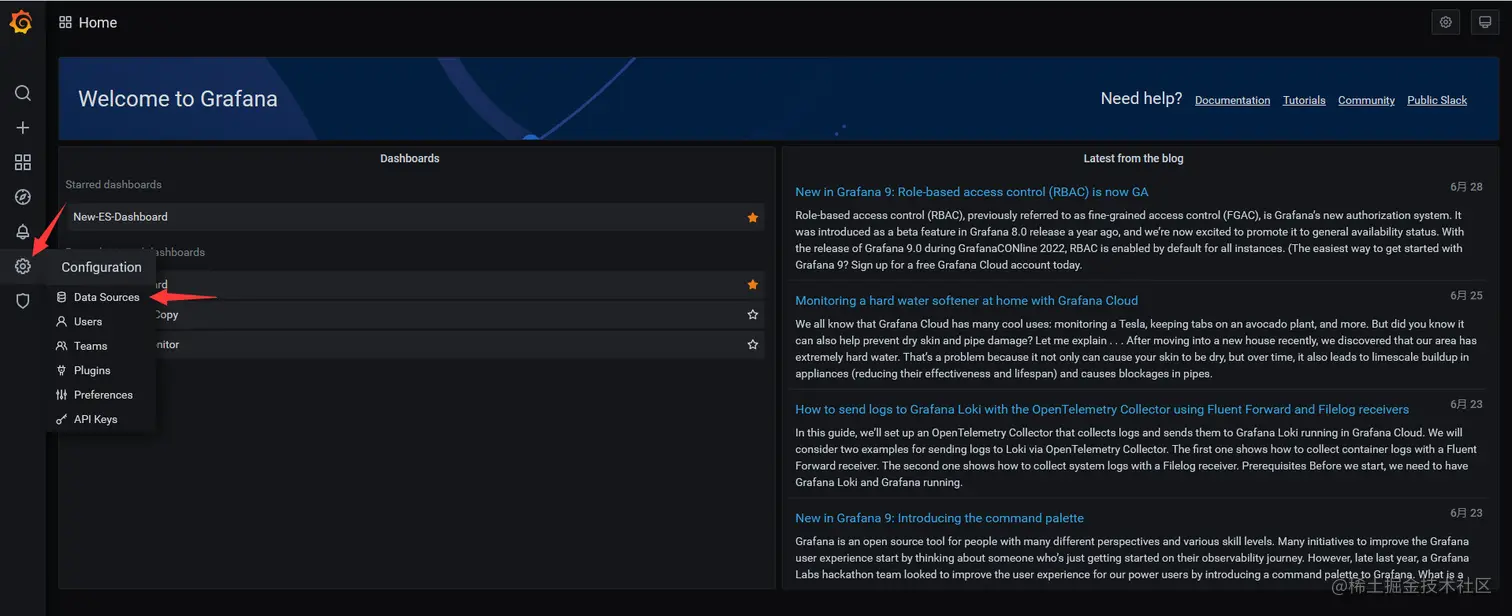Click the 6月 28 blog date

tap(1466, 187)
